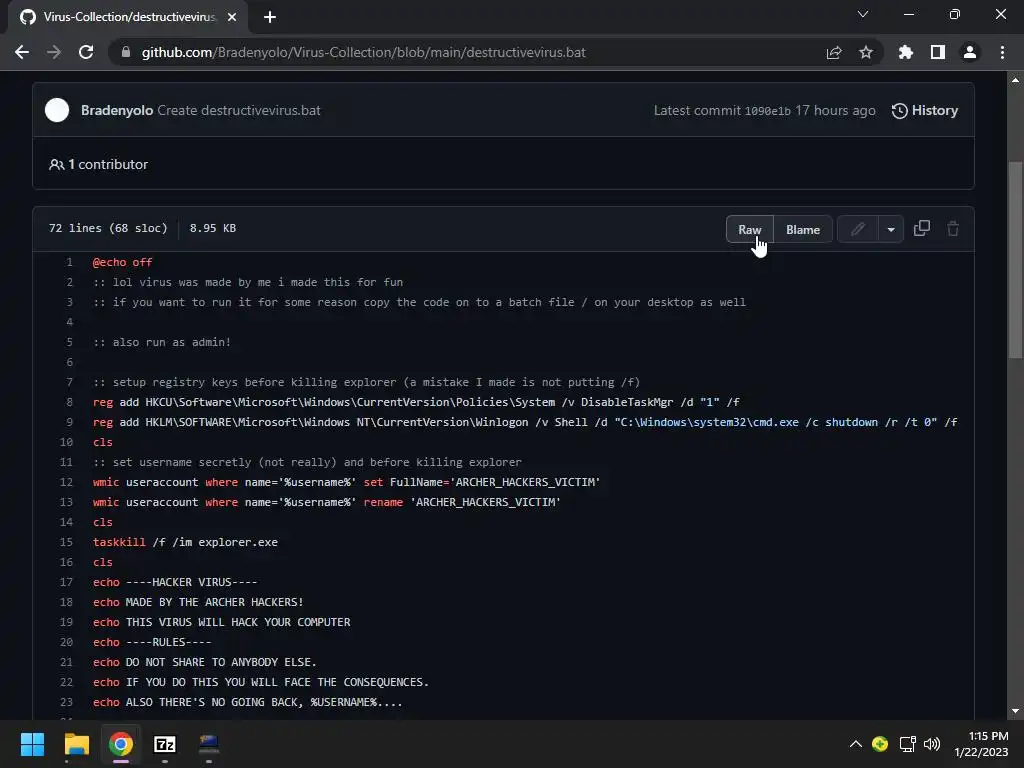Click line number 23
The image size is (1024, 768).
(x=66, y=702)
